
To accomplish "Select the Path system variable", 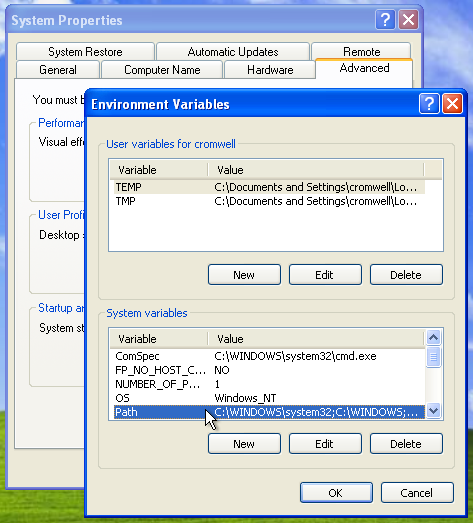I will click(x=270, y=412).
